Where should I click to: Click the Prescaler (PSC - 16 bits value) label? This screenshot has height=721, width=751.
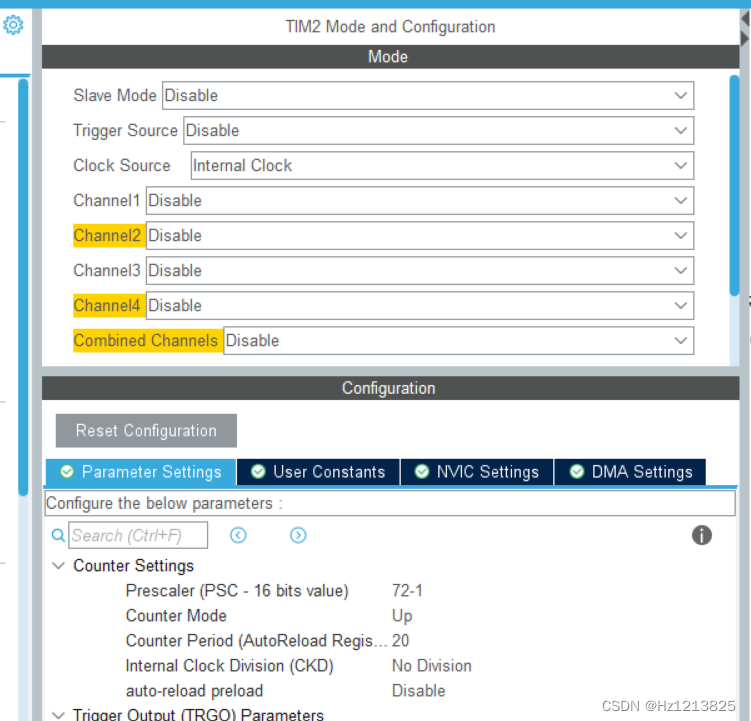tap(237, 591)
